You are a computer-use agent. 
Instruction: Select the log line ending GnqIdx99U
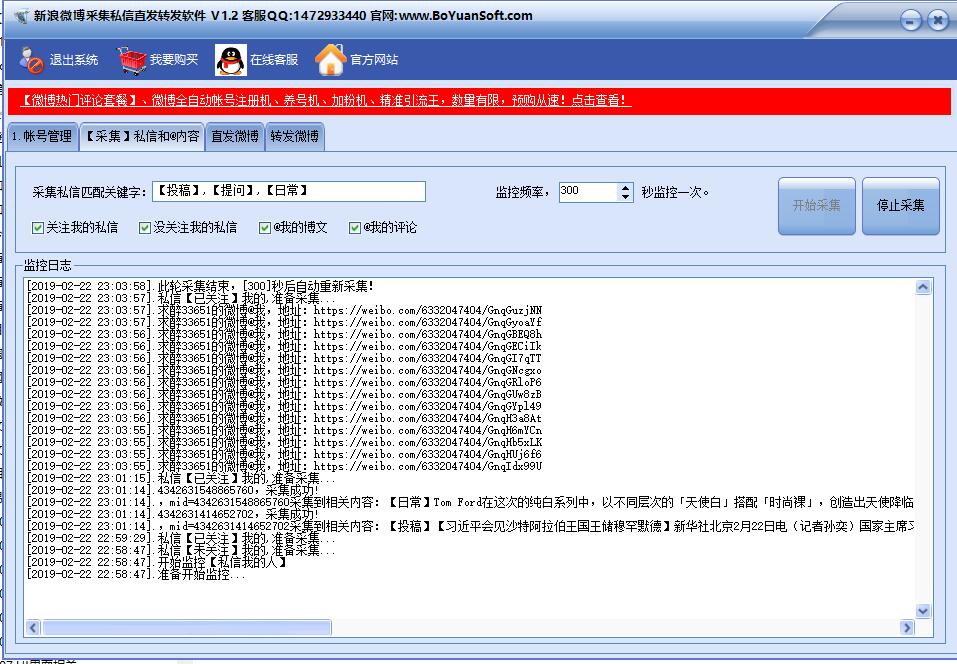pyautogui.click(x=284, y=466)
